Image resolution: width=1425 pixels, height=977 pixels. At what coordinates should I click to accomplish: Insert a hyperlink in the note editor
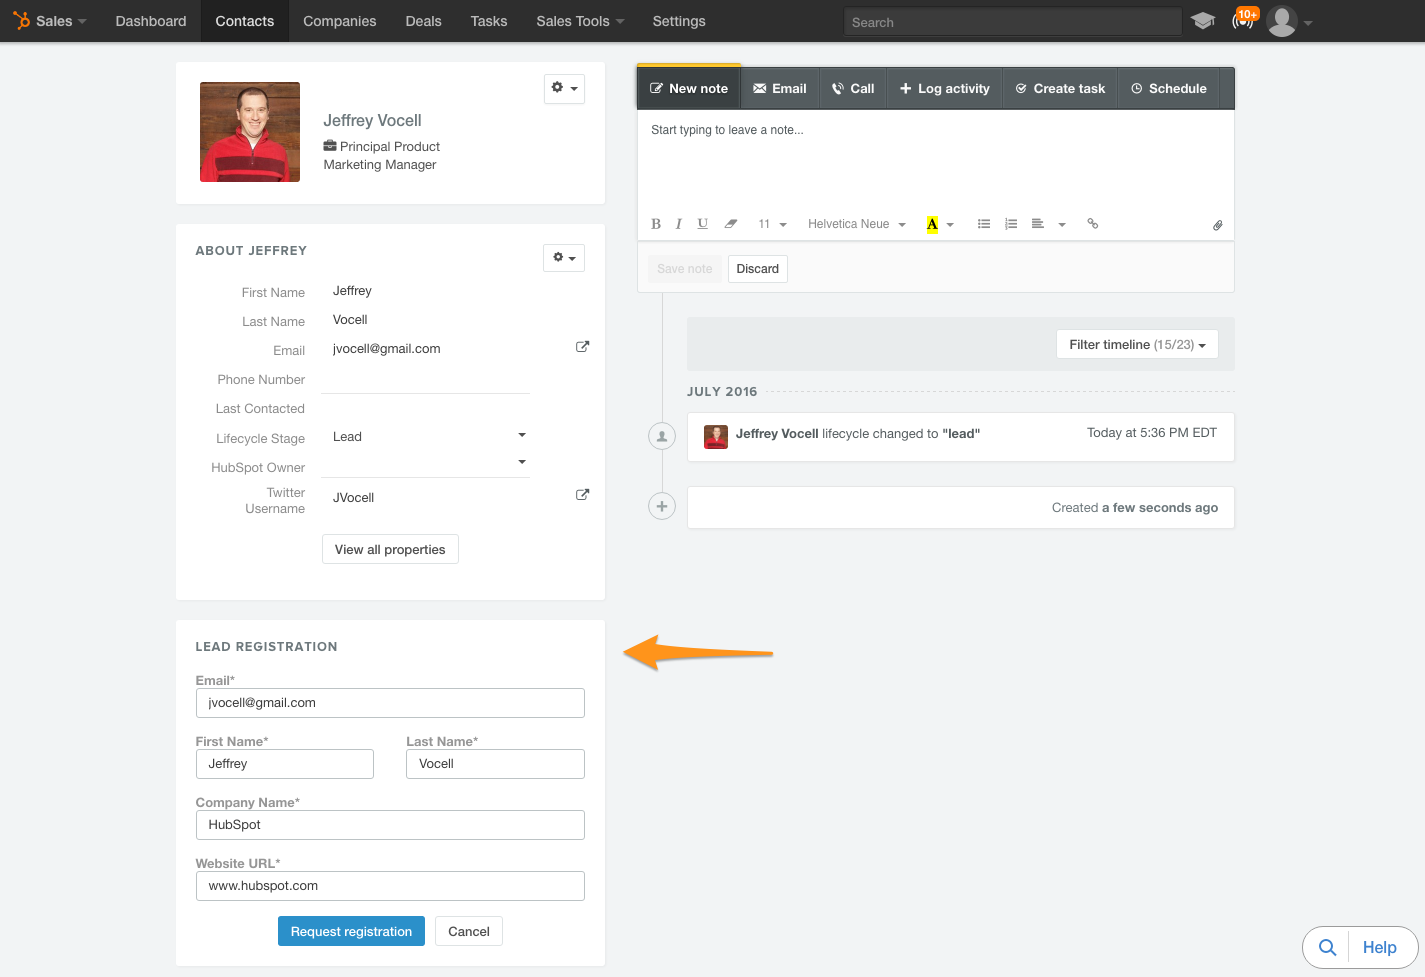[1092, 223]
